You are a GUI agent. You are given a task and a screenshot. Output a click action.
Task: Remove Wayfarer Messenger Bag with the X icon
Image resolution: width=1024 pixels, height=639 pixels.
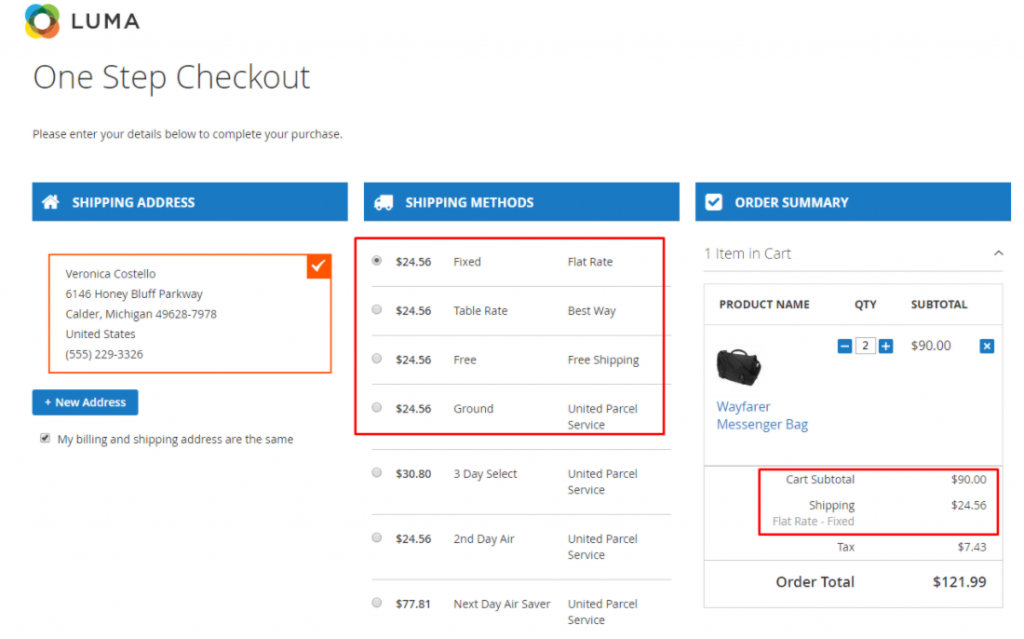pos(986,346)
